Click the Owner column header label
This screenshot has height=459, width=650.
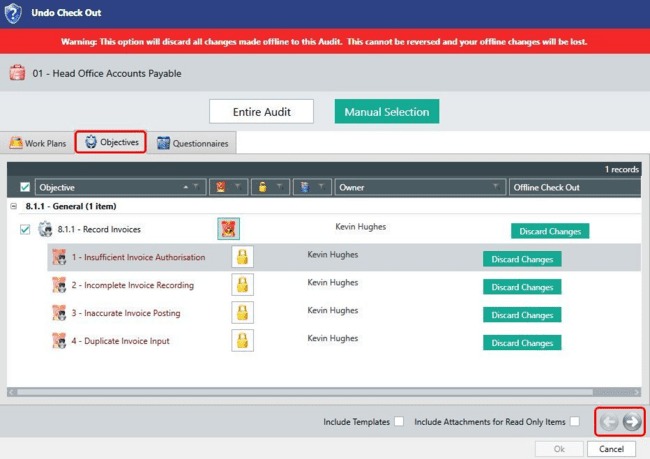pyautogui.click(x=352, y=187)
